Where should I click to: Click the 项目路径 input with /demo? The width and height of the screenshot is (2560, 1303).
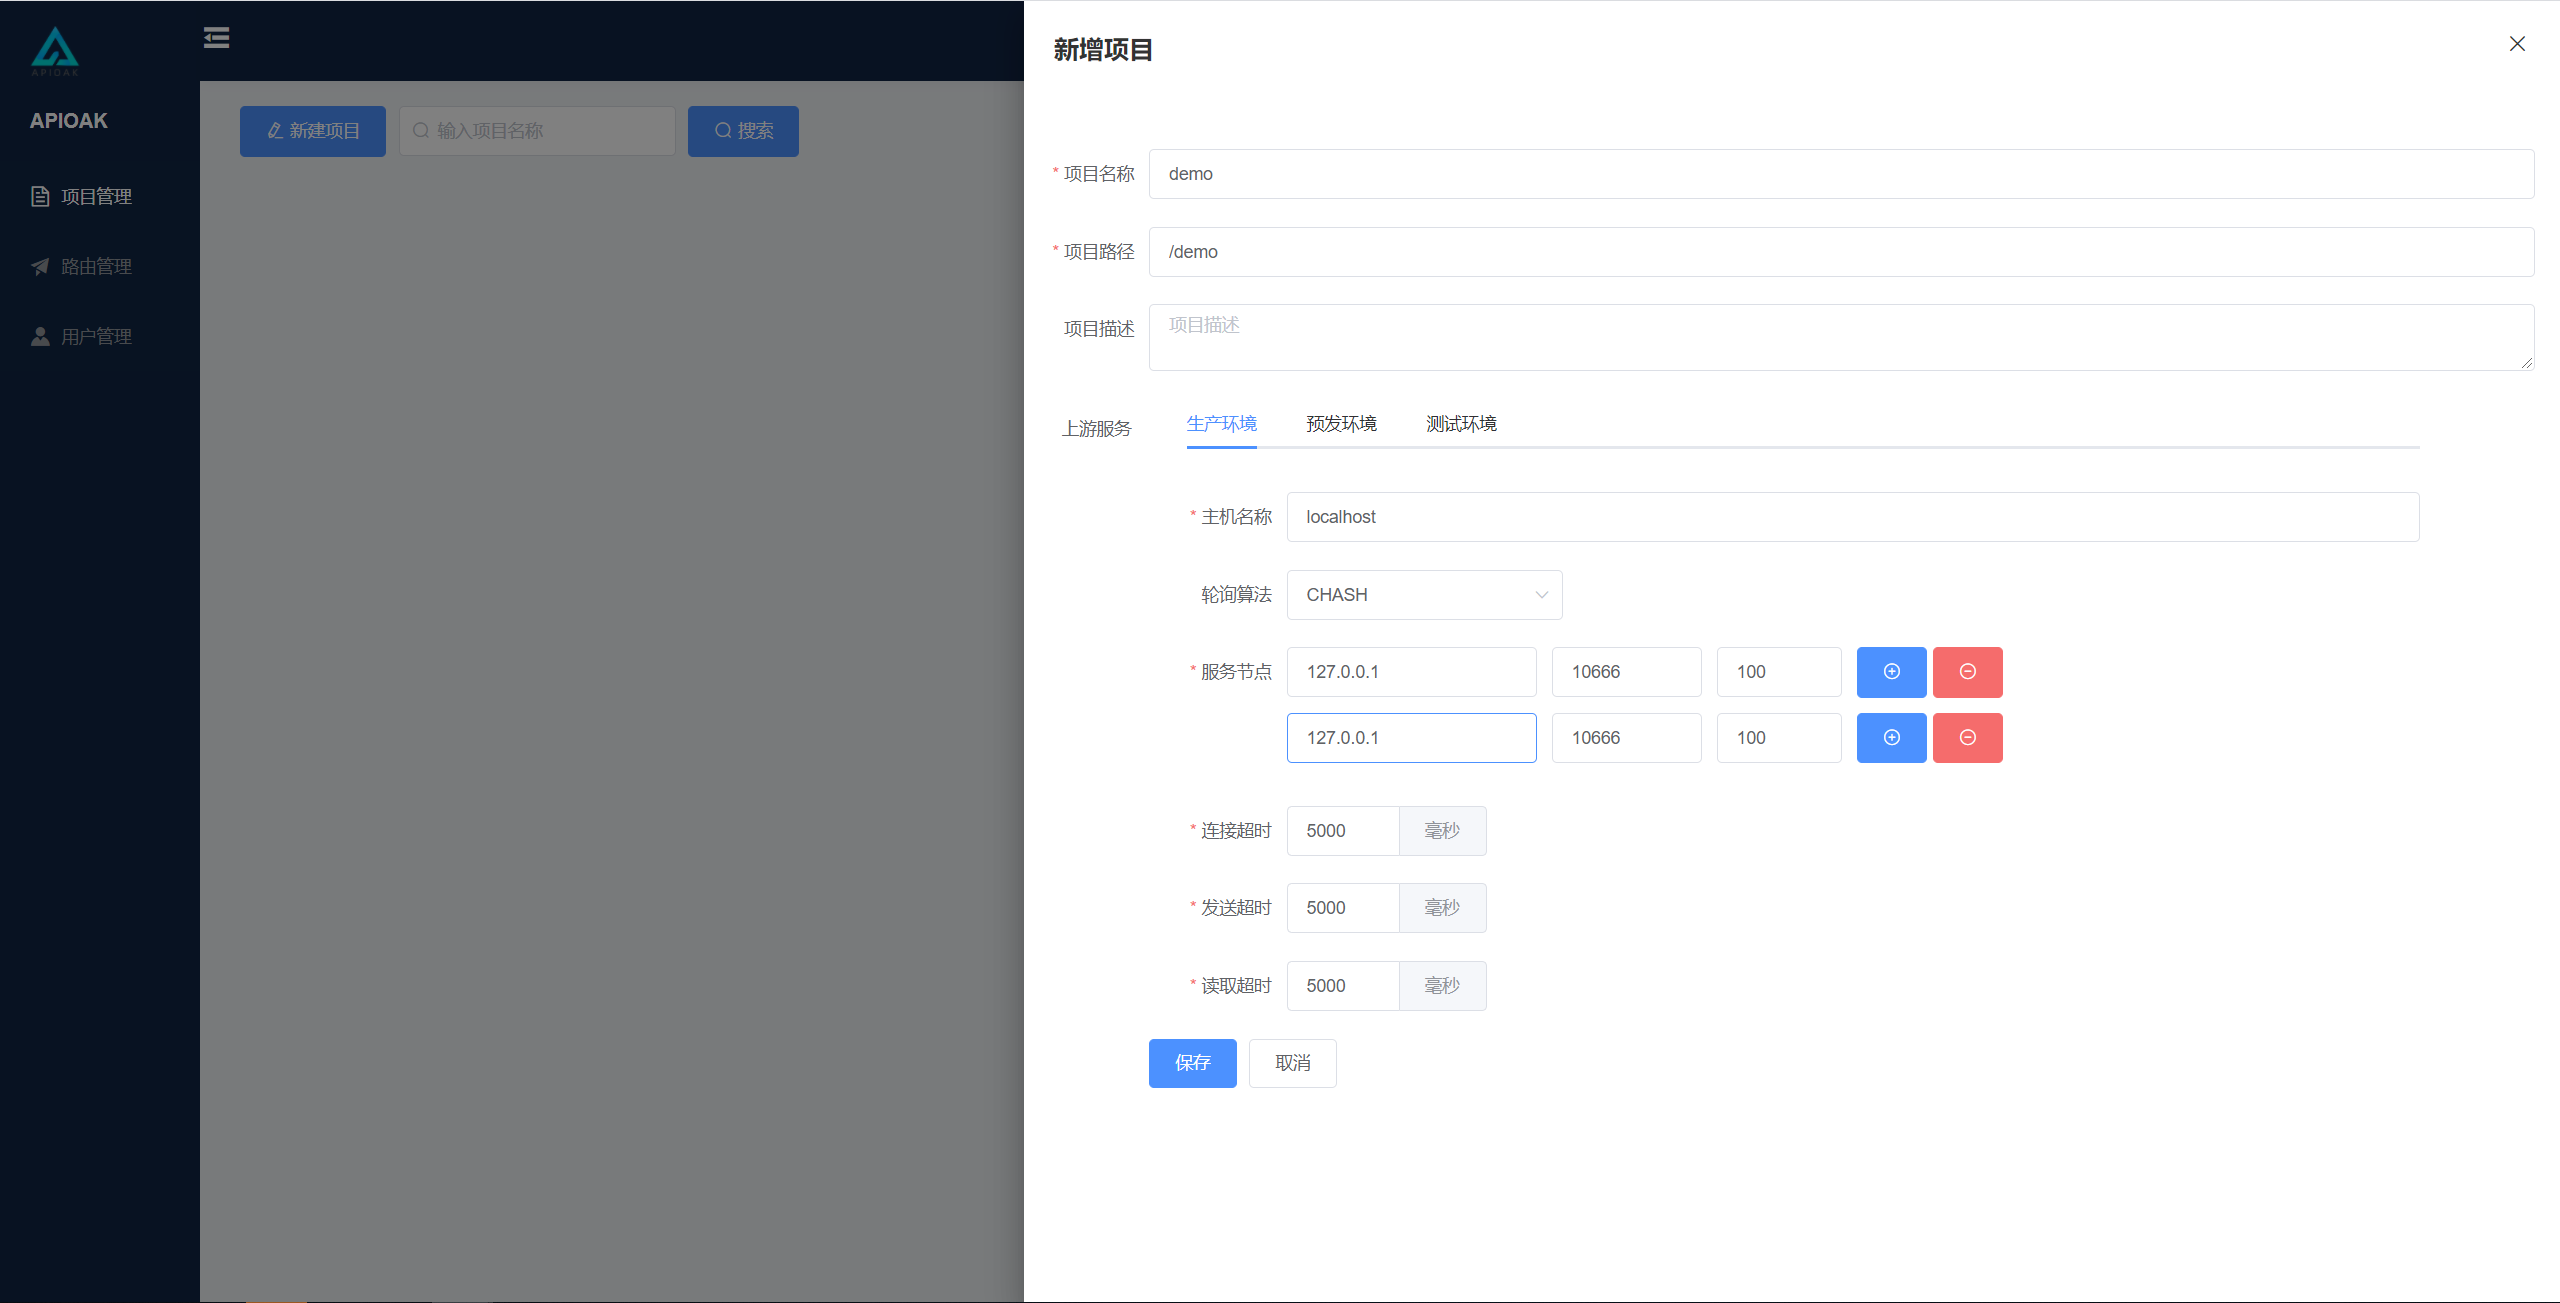1841,252
